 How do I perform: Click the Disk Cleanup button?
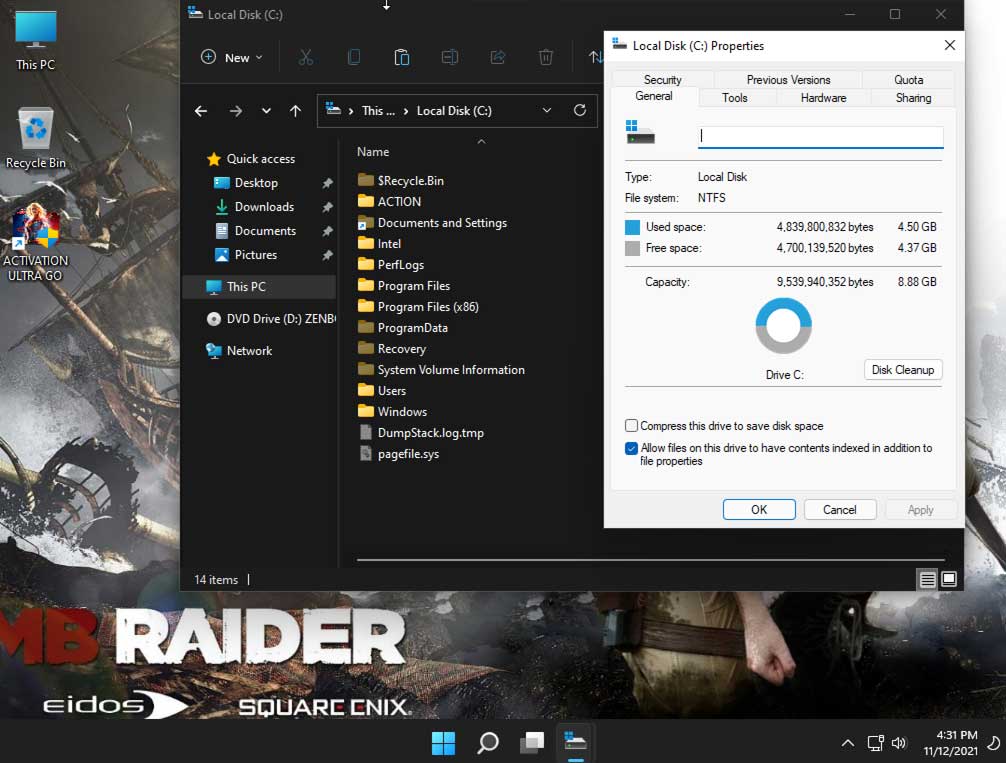pos(903,370)
